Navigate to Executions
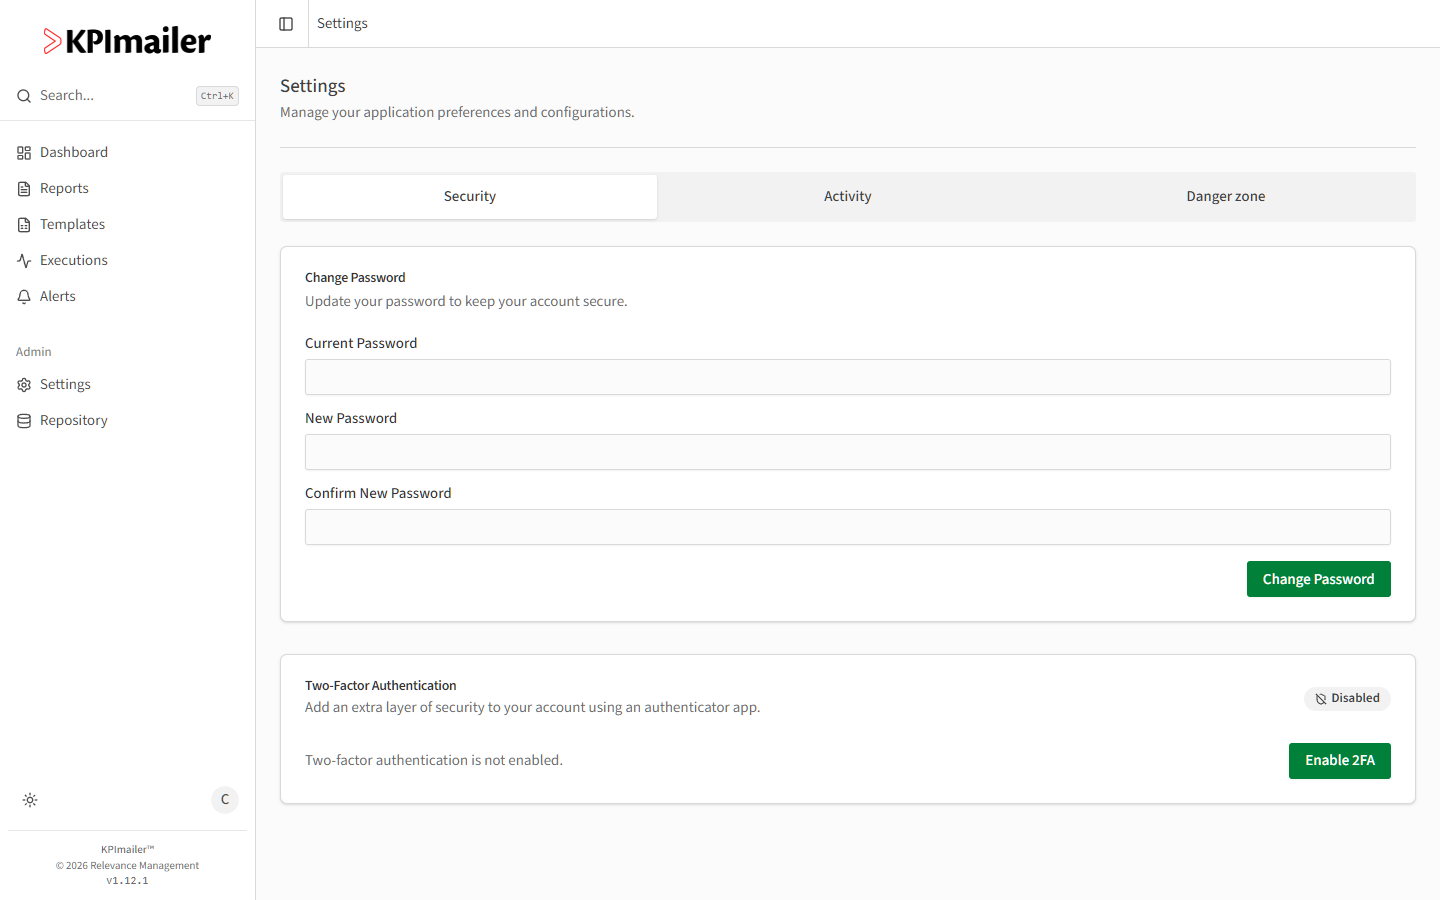The image size is (1440, 900). click(128, 261)
